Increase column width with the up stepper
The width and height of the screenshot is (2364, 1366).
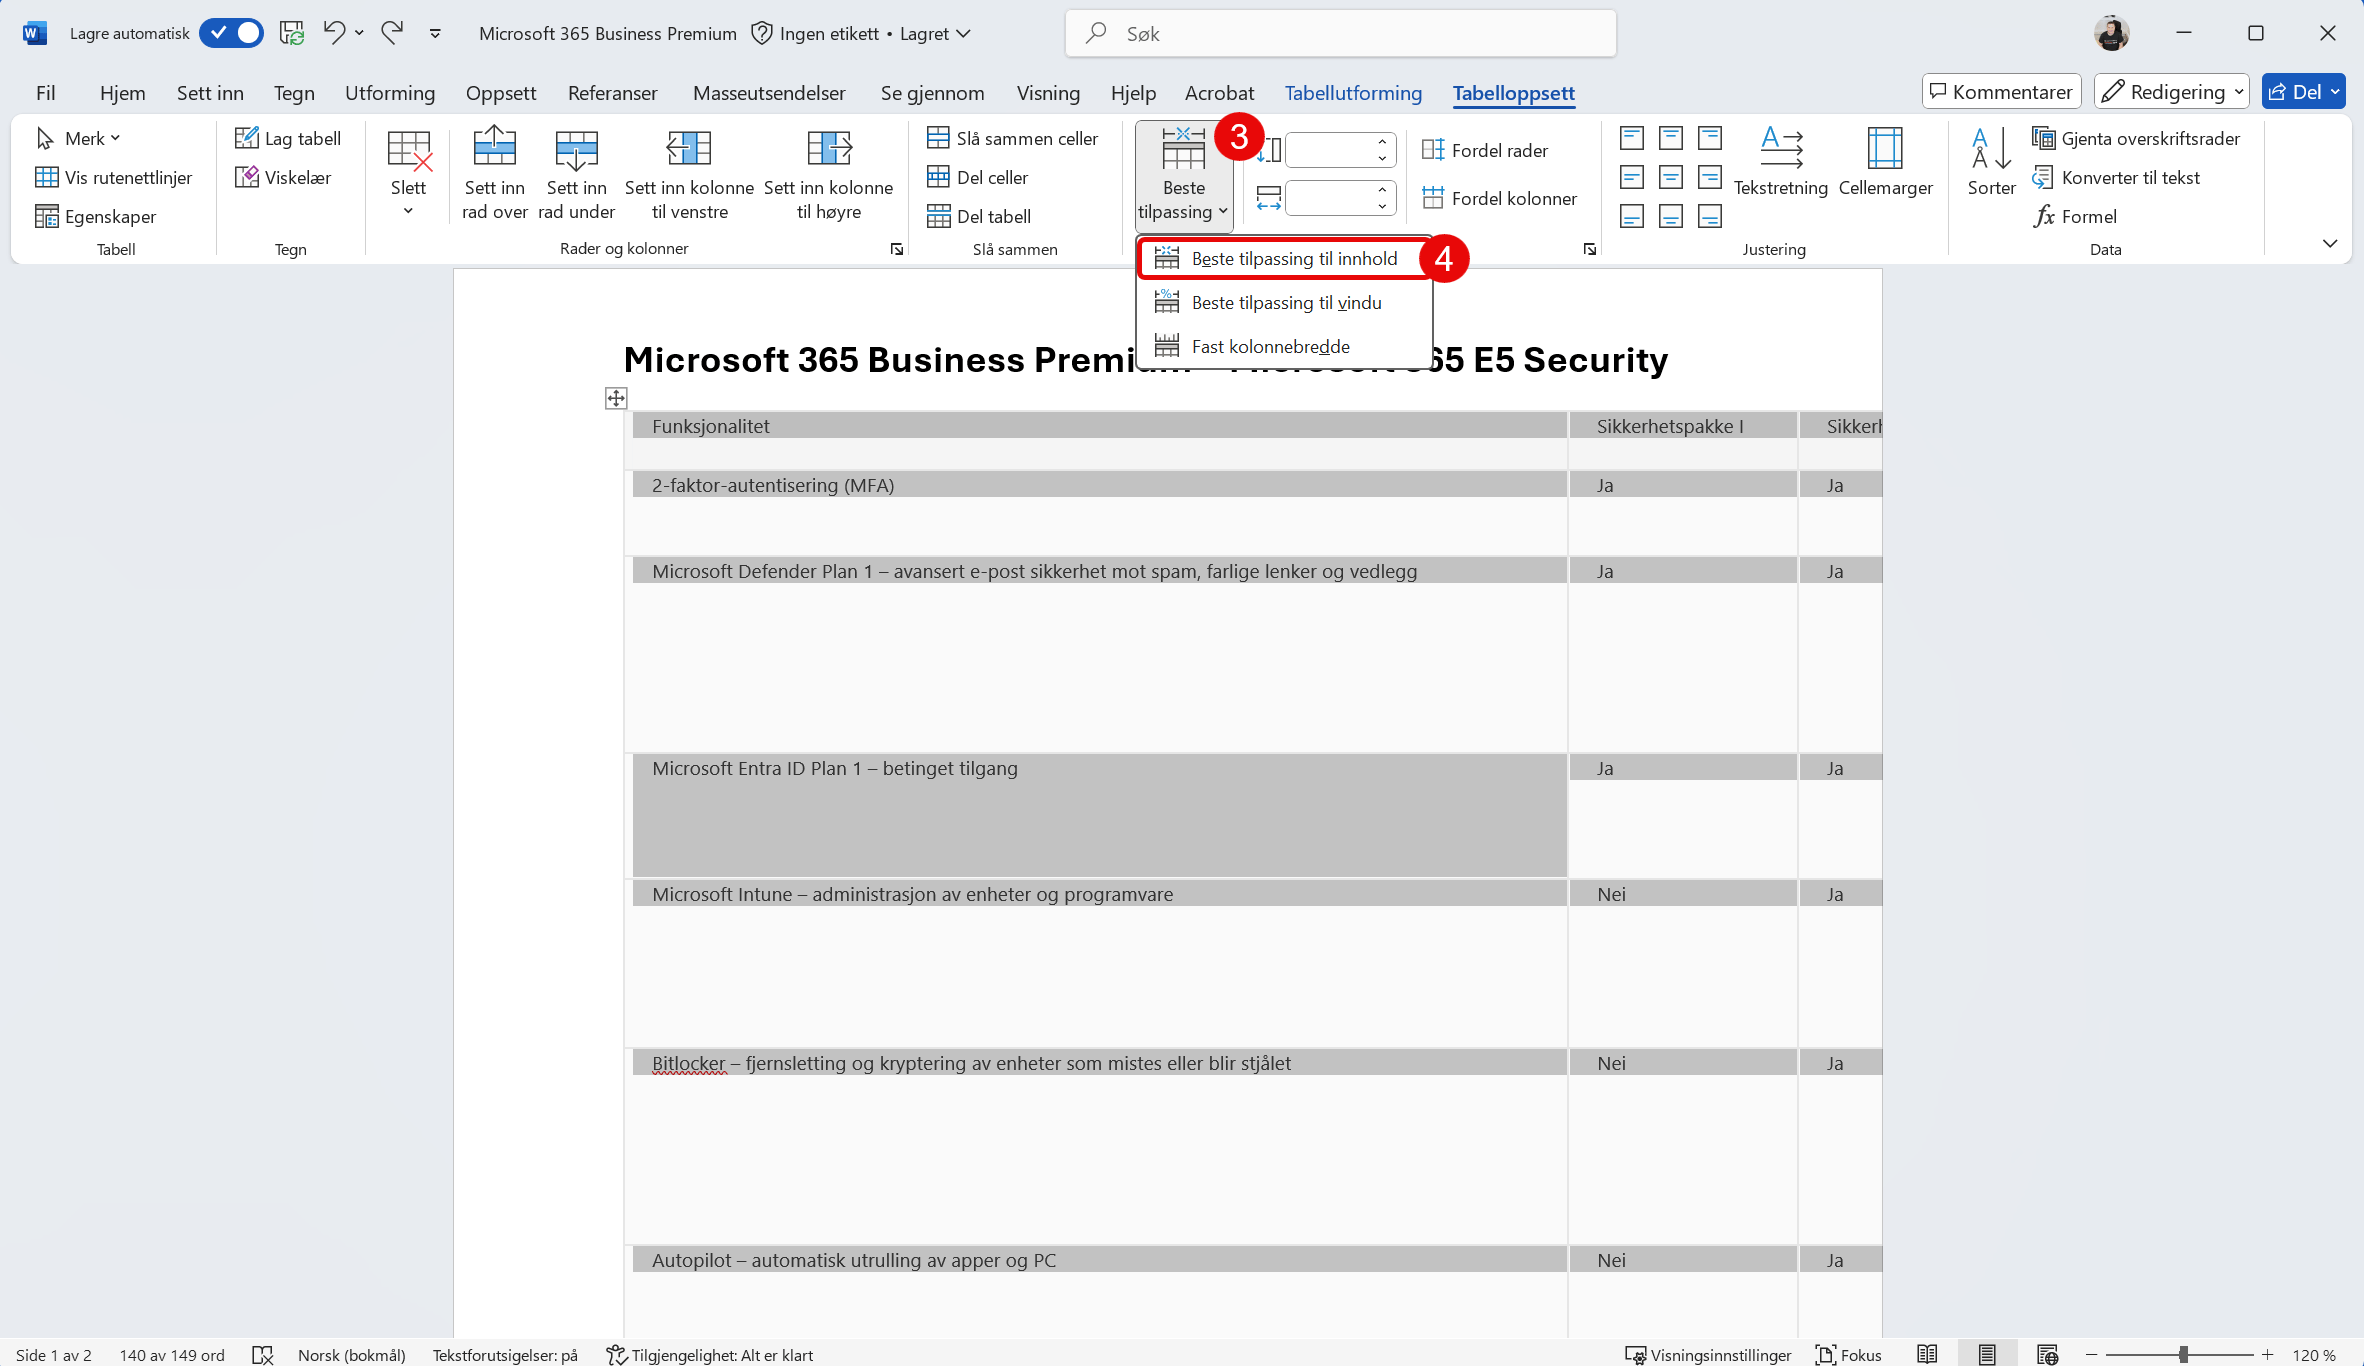coord(1382,189)
